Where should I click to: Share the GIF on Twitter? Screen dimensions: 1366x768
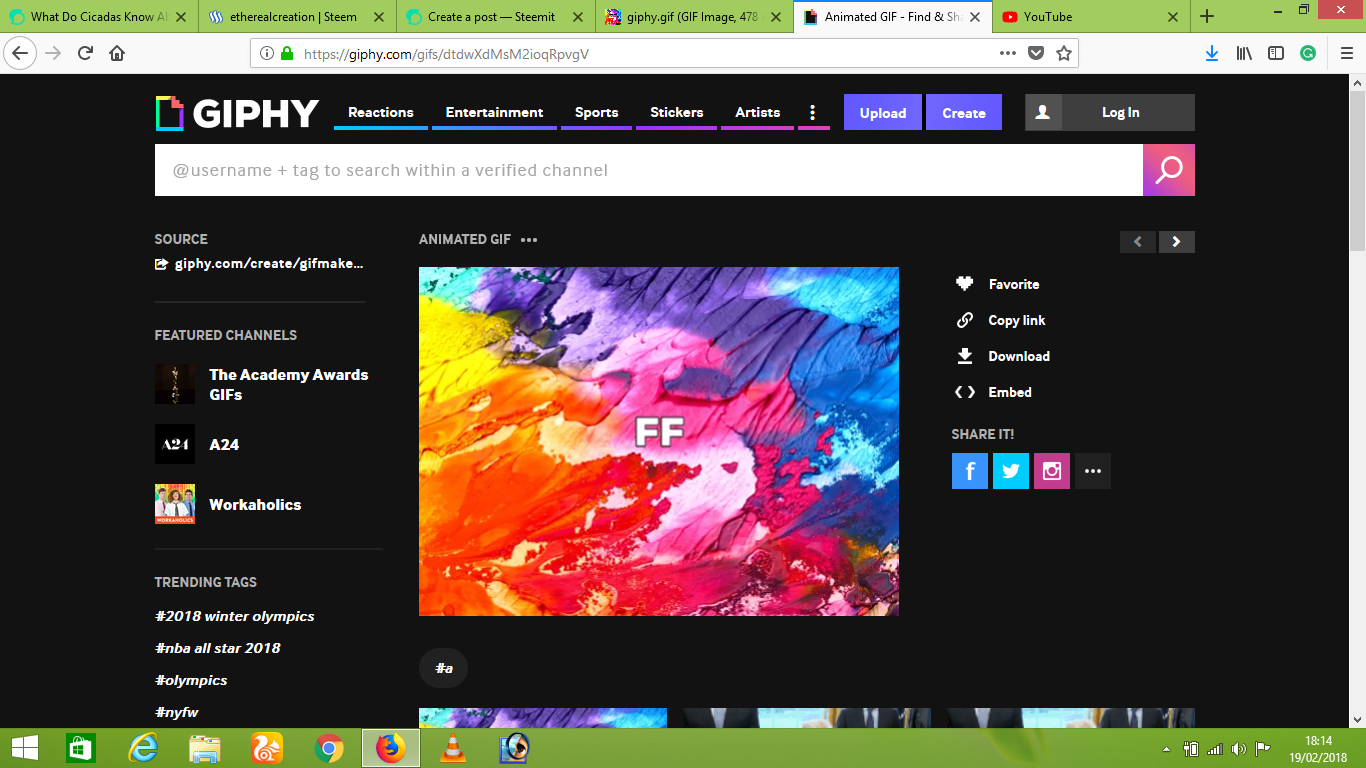[1010, 470]
